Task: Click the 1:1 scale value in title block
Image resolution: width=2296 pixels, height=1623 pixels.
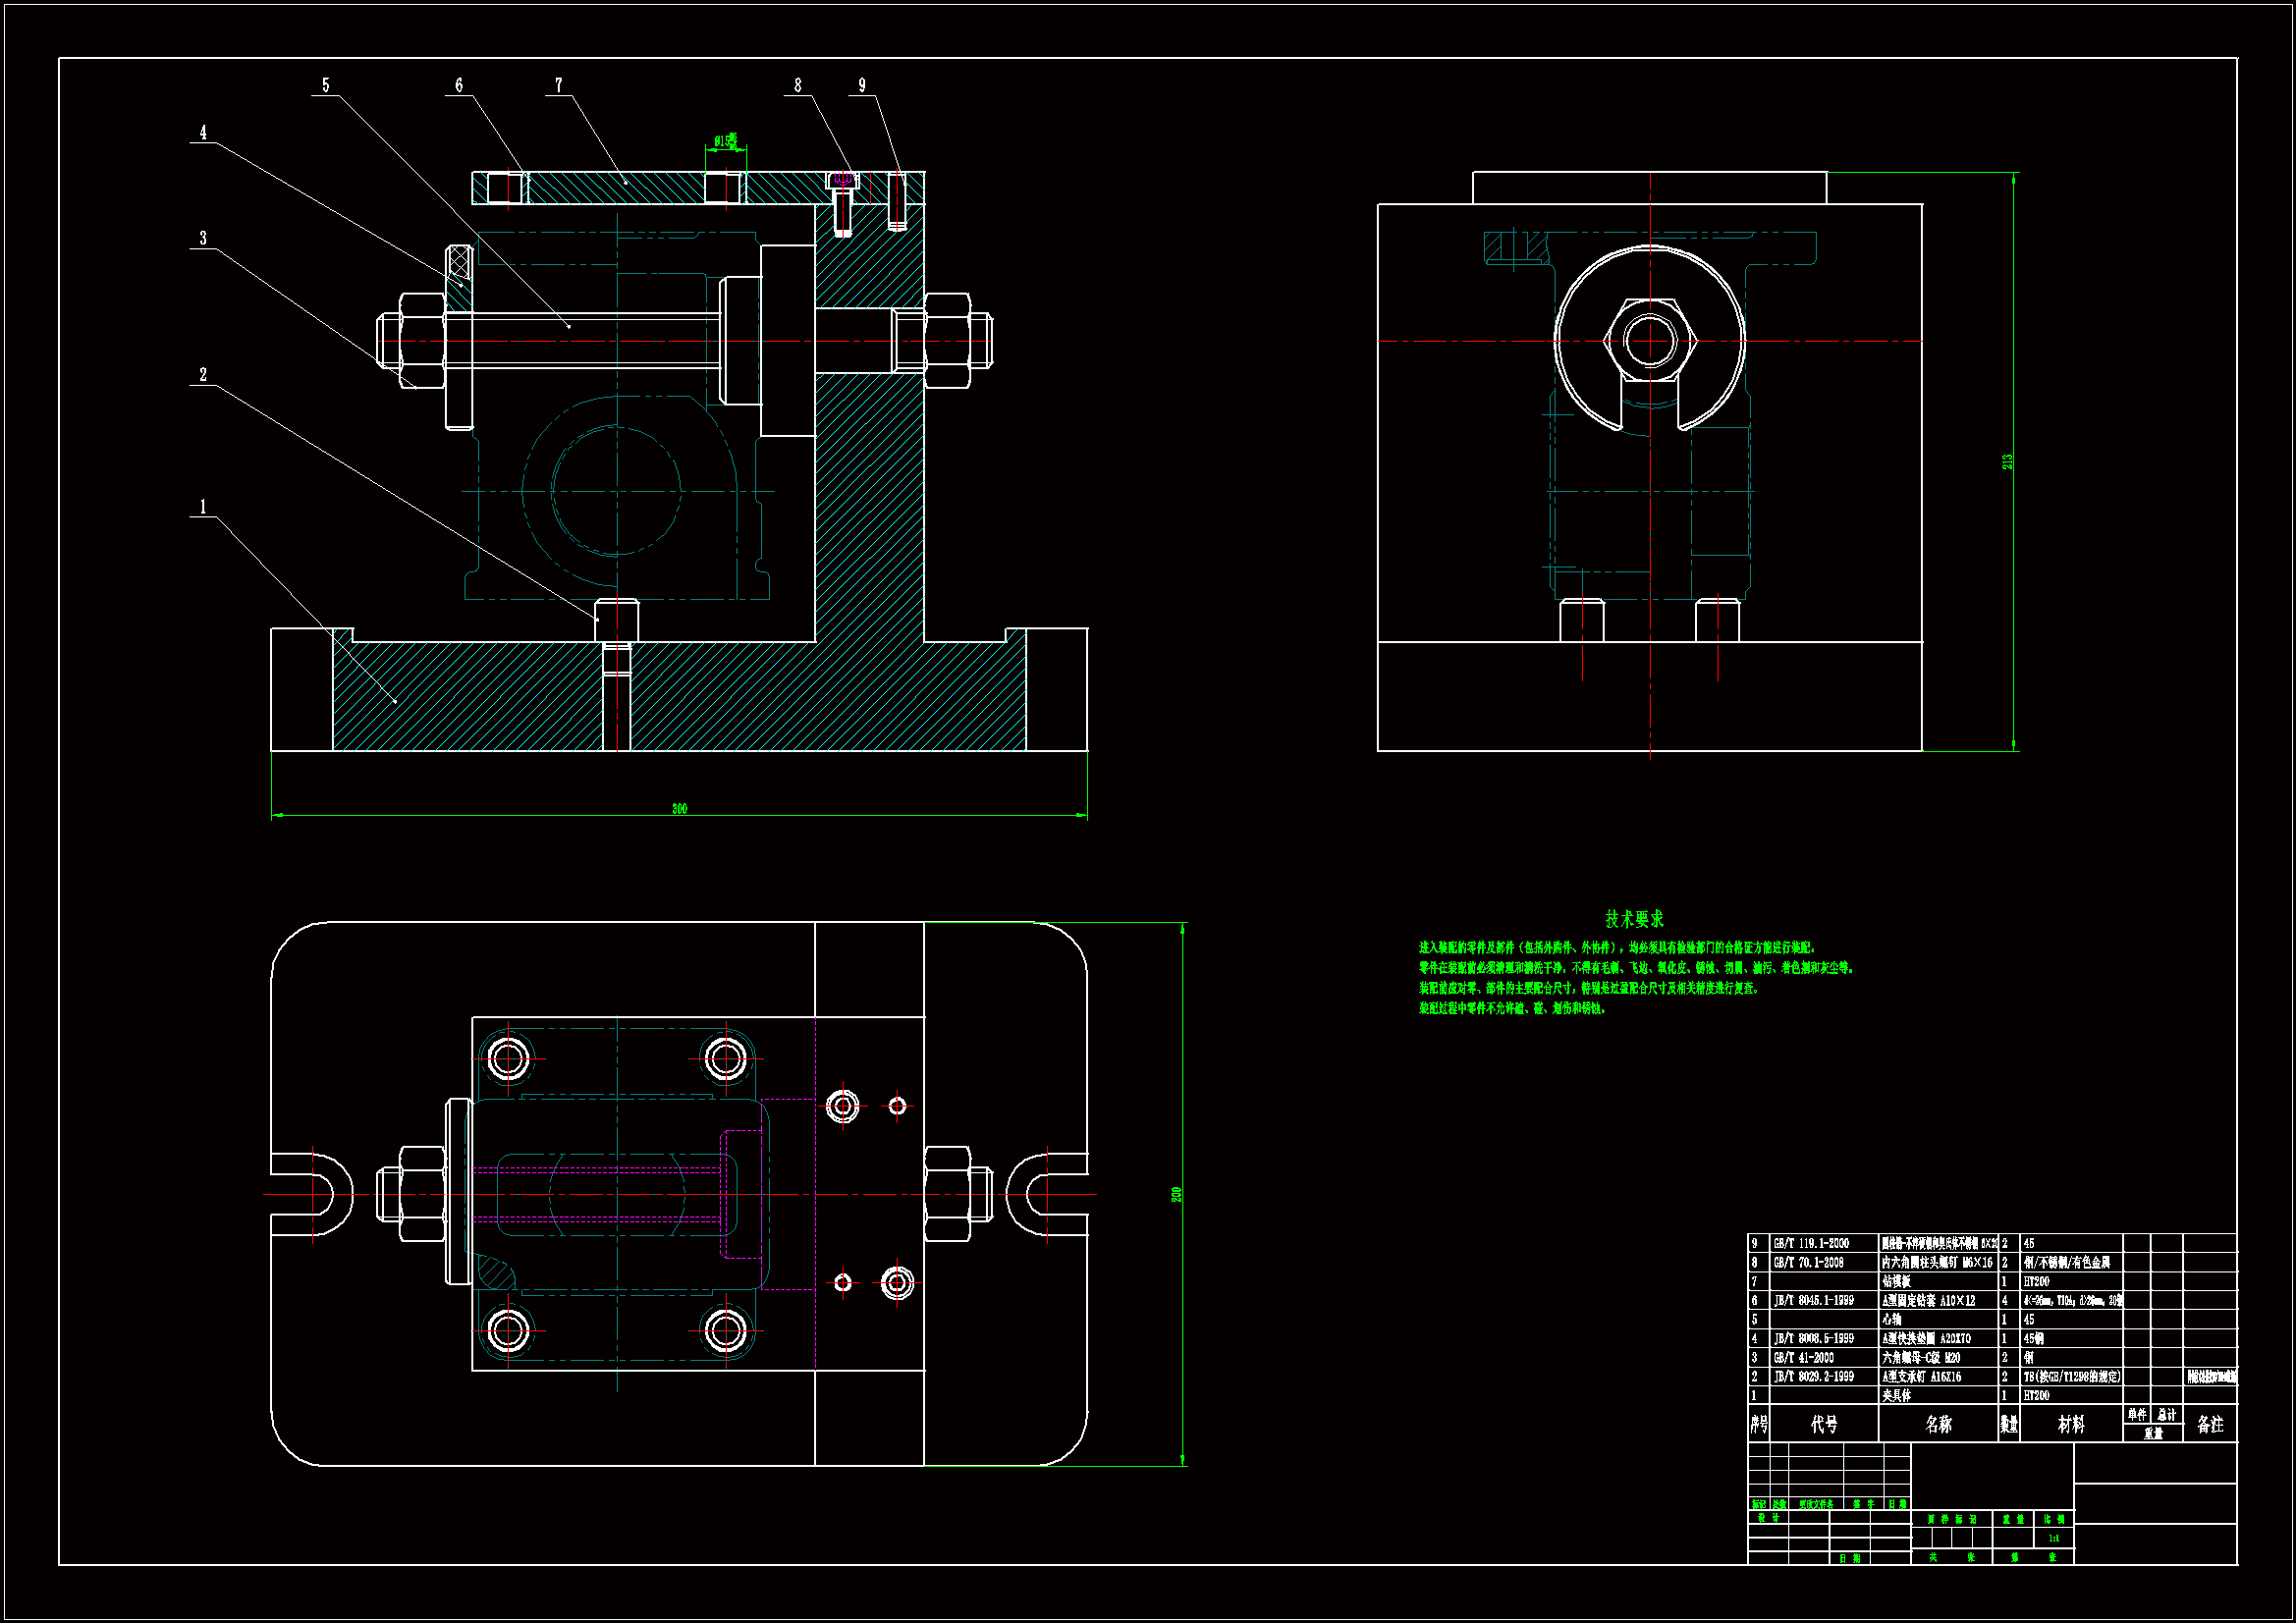Action: pos(2054,1538)
